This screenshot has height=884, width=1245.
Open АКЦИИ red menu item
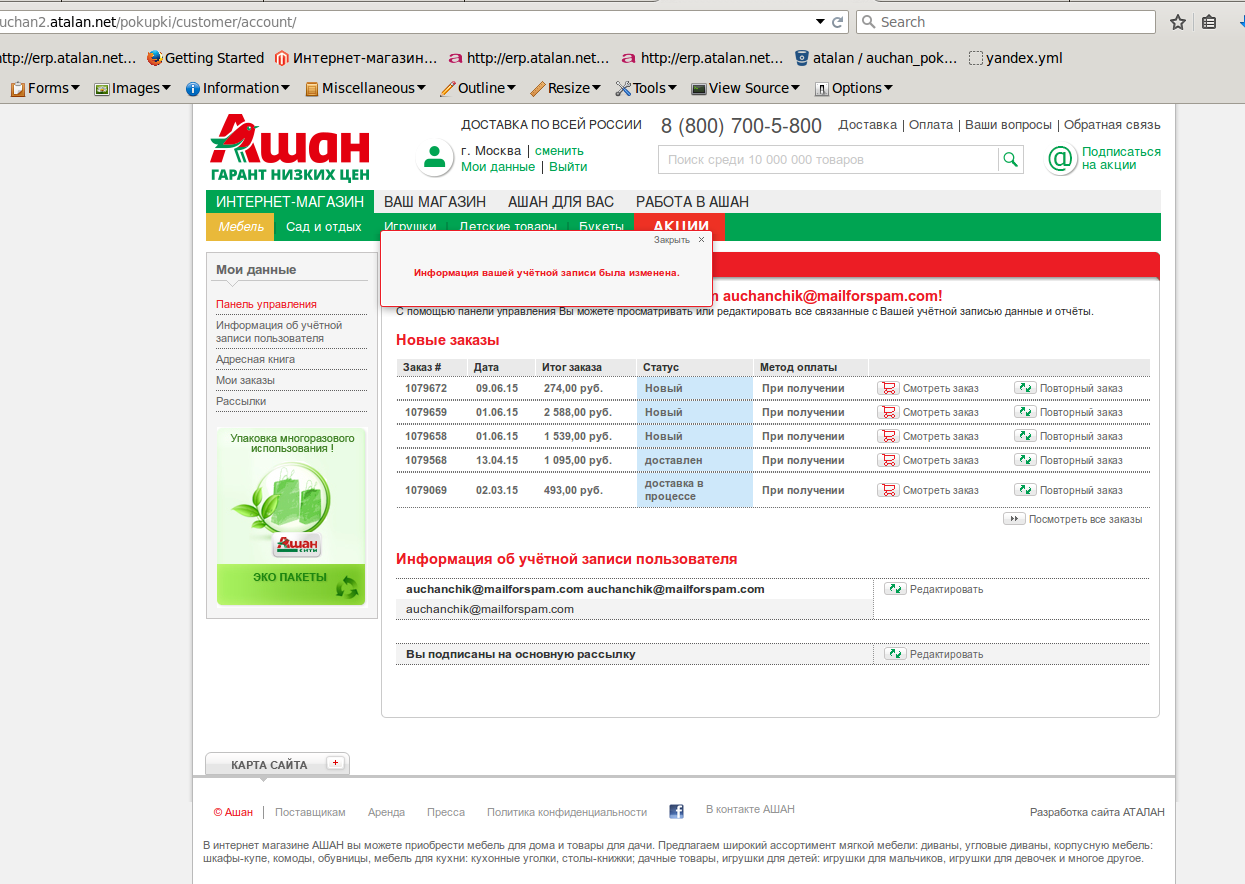681,225
